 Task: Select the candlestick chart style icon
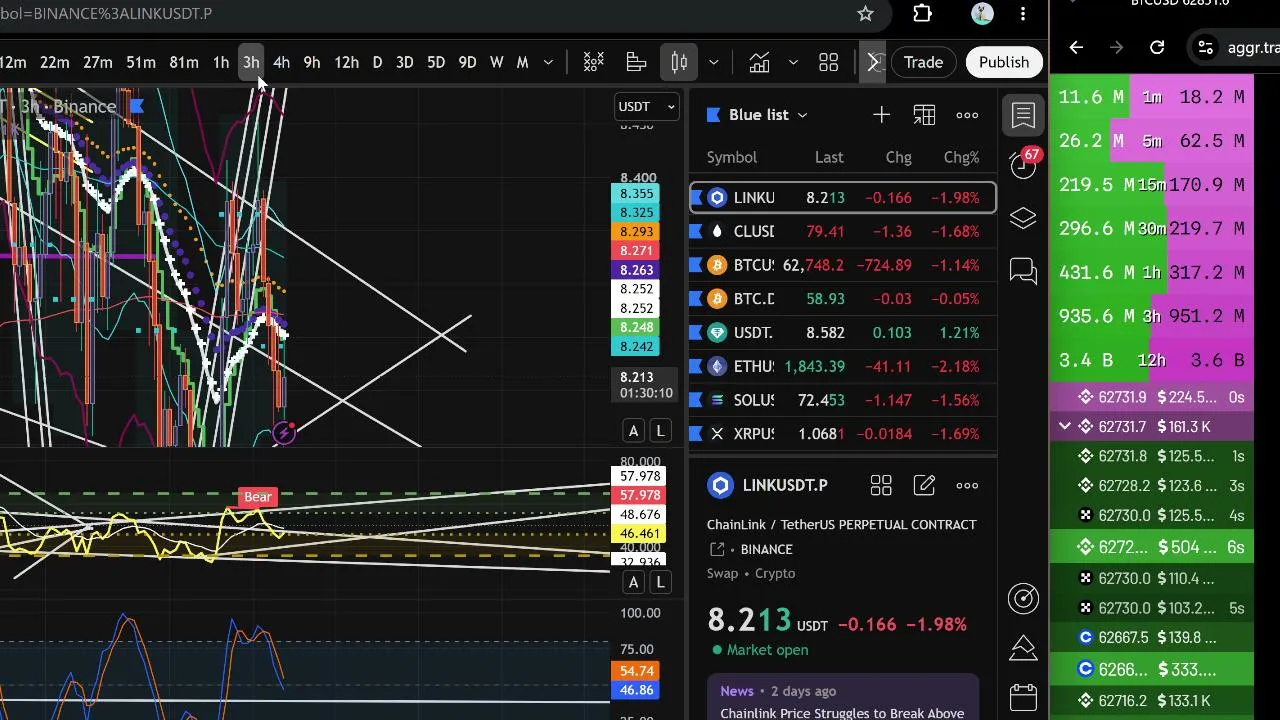tap(679, 62)
